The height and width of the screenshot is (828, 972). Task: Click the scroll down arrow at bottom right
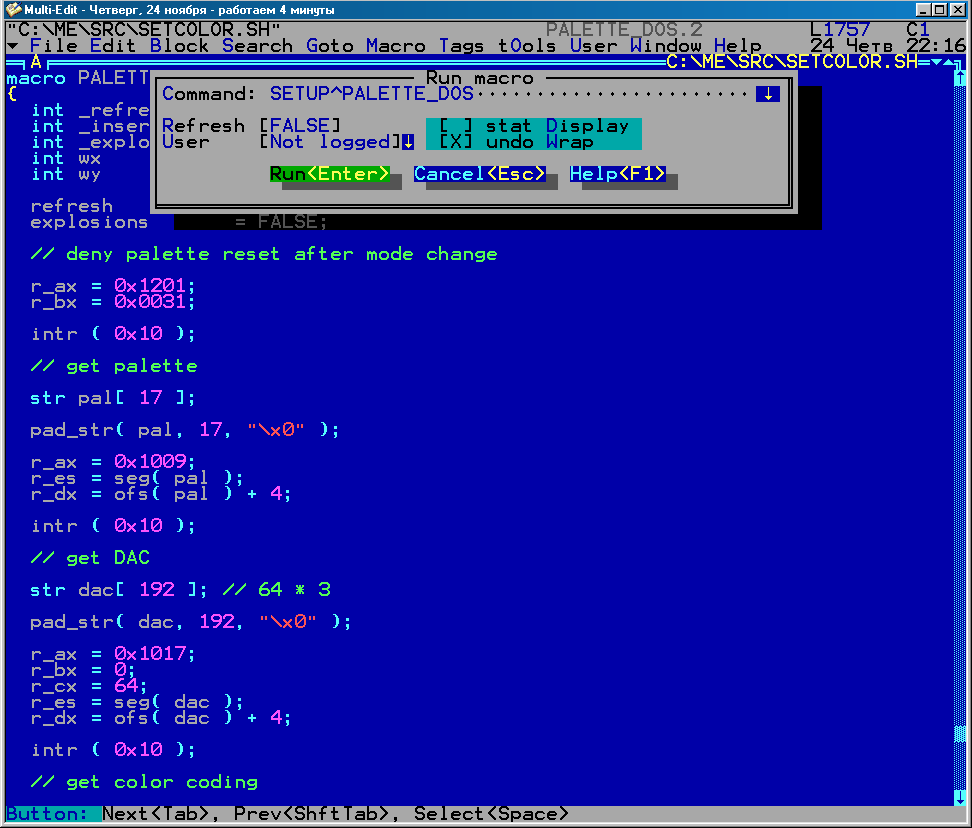pos(959,797)
